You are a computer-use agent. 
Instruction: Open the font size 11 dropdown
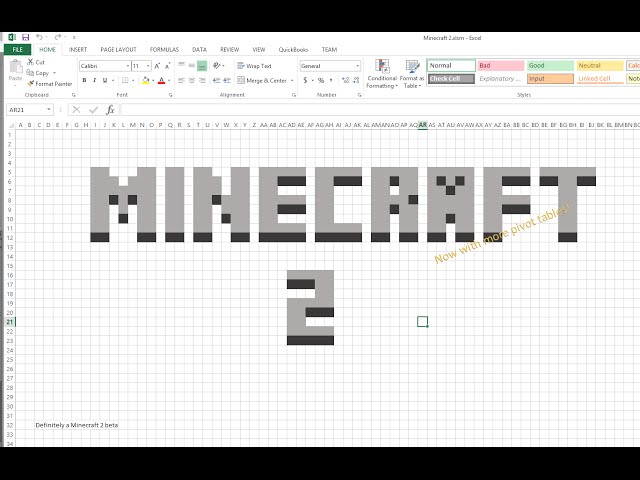(x=148, y=66)
